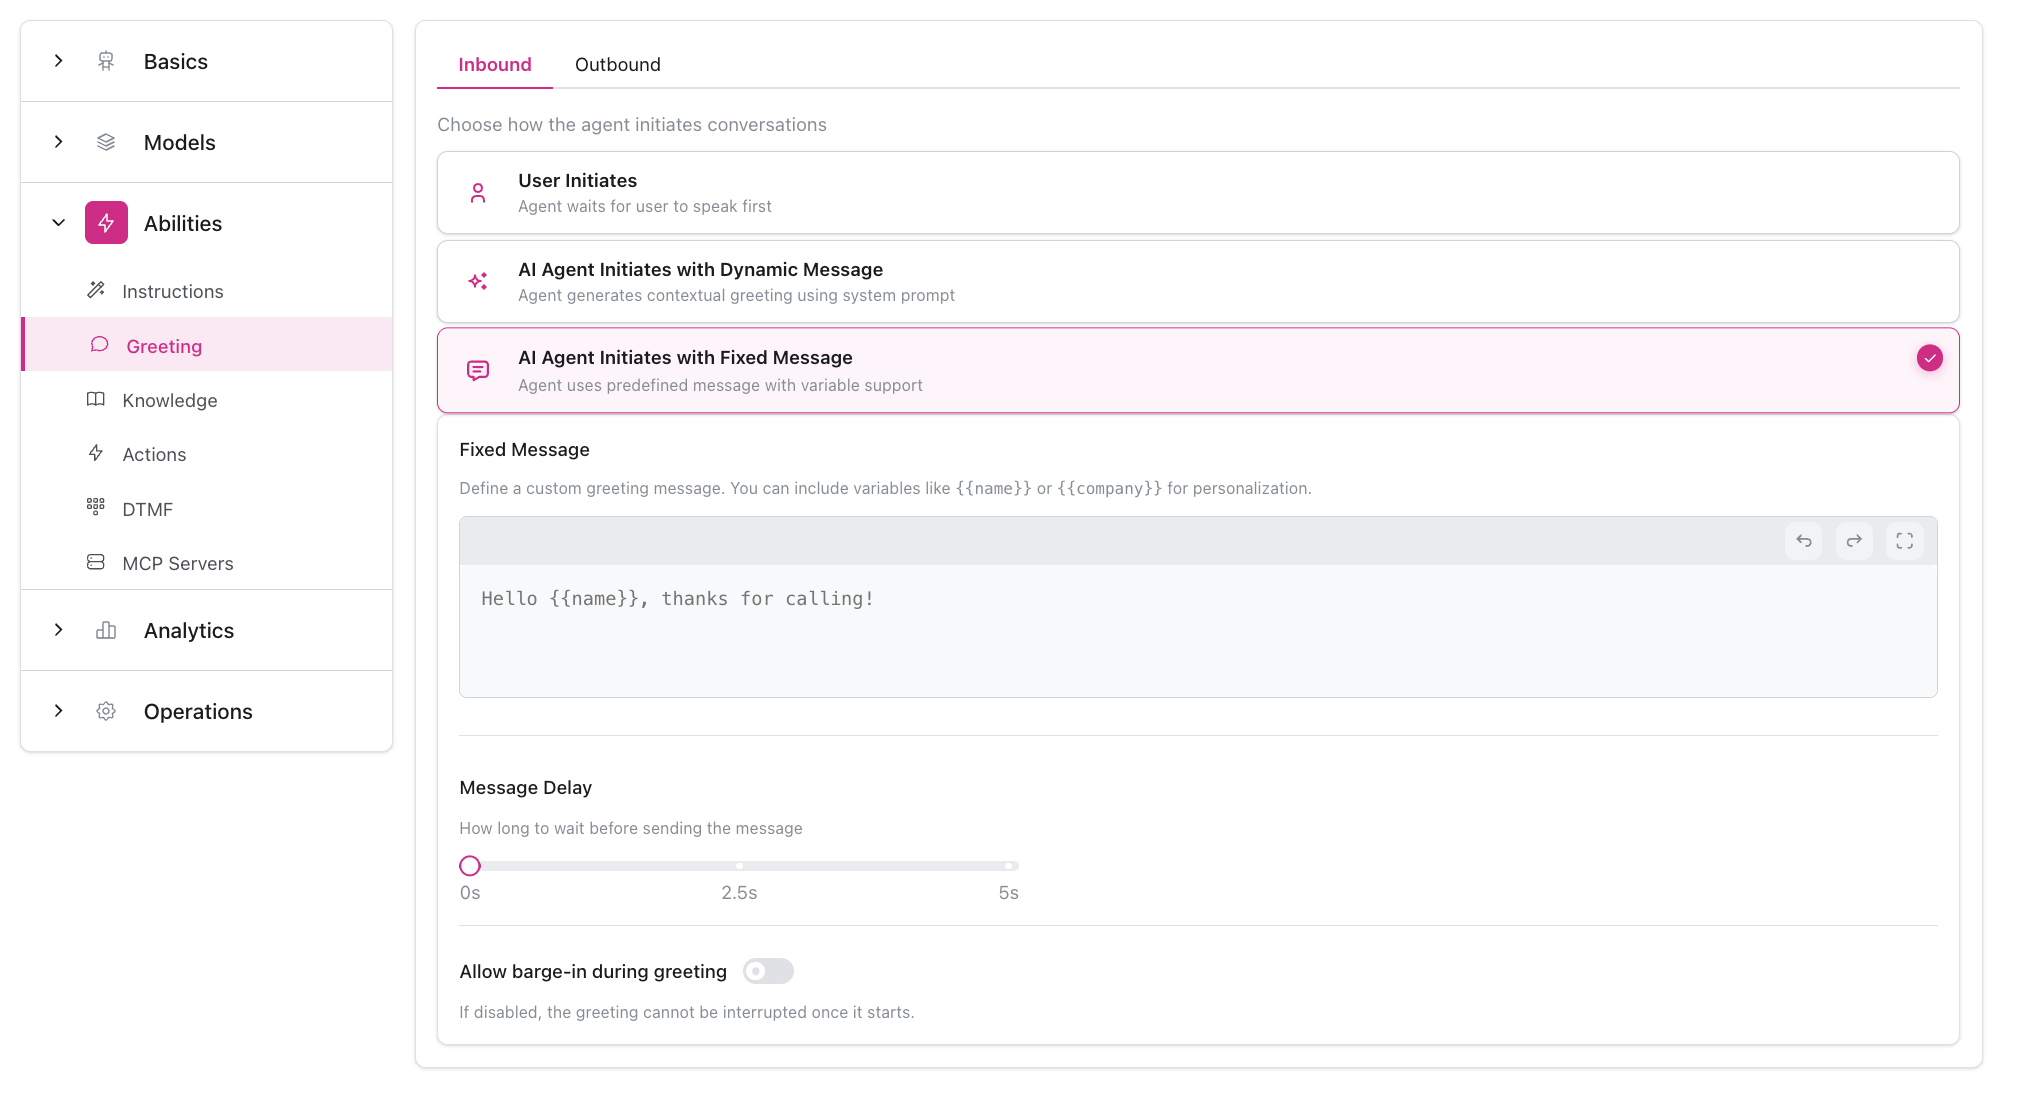Switch to the Outbound tab

pos(617,64)
